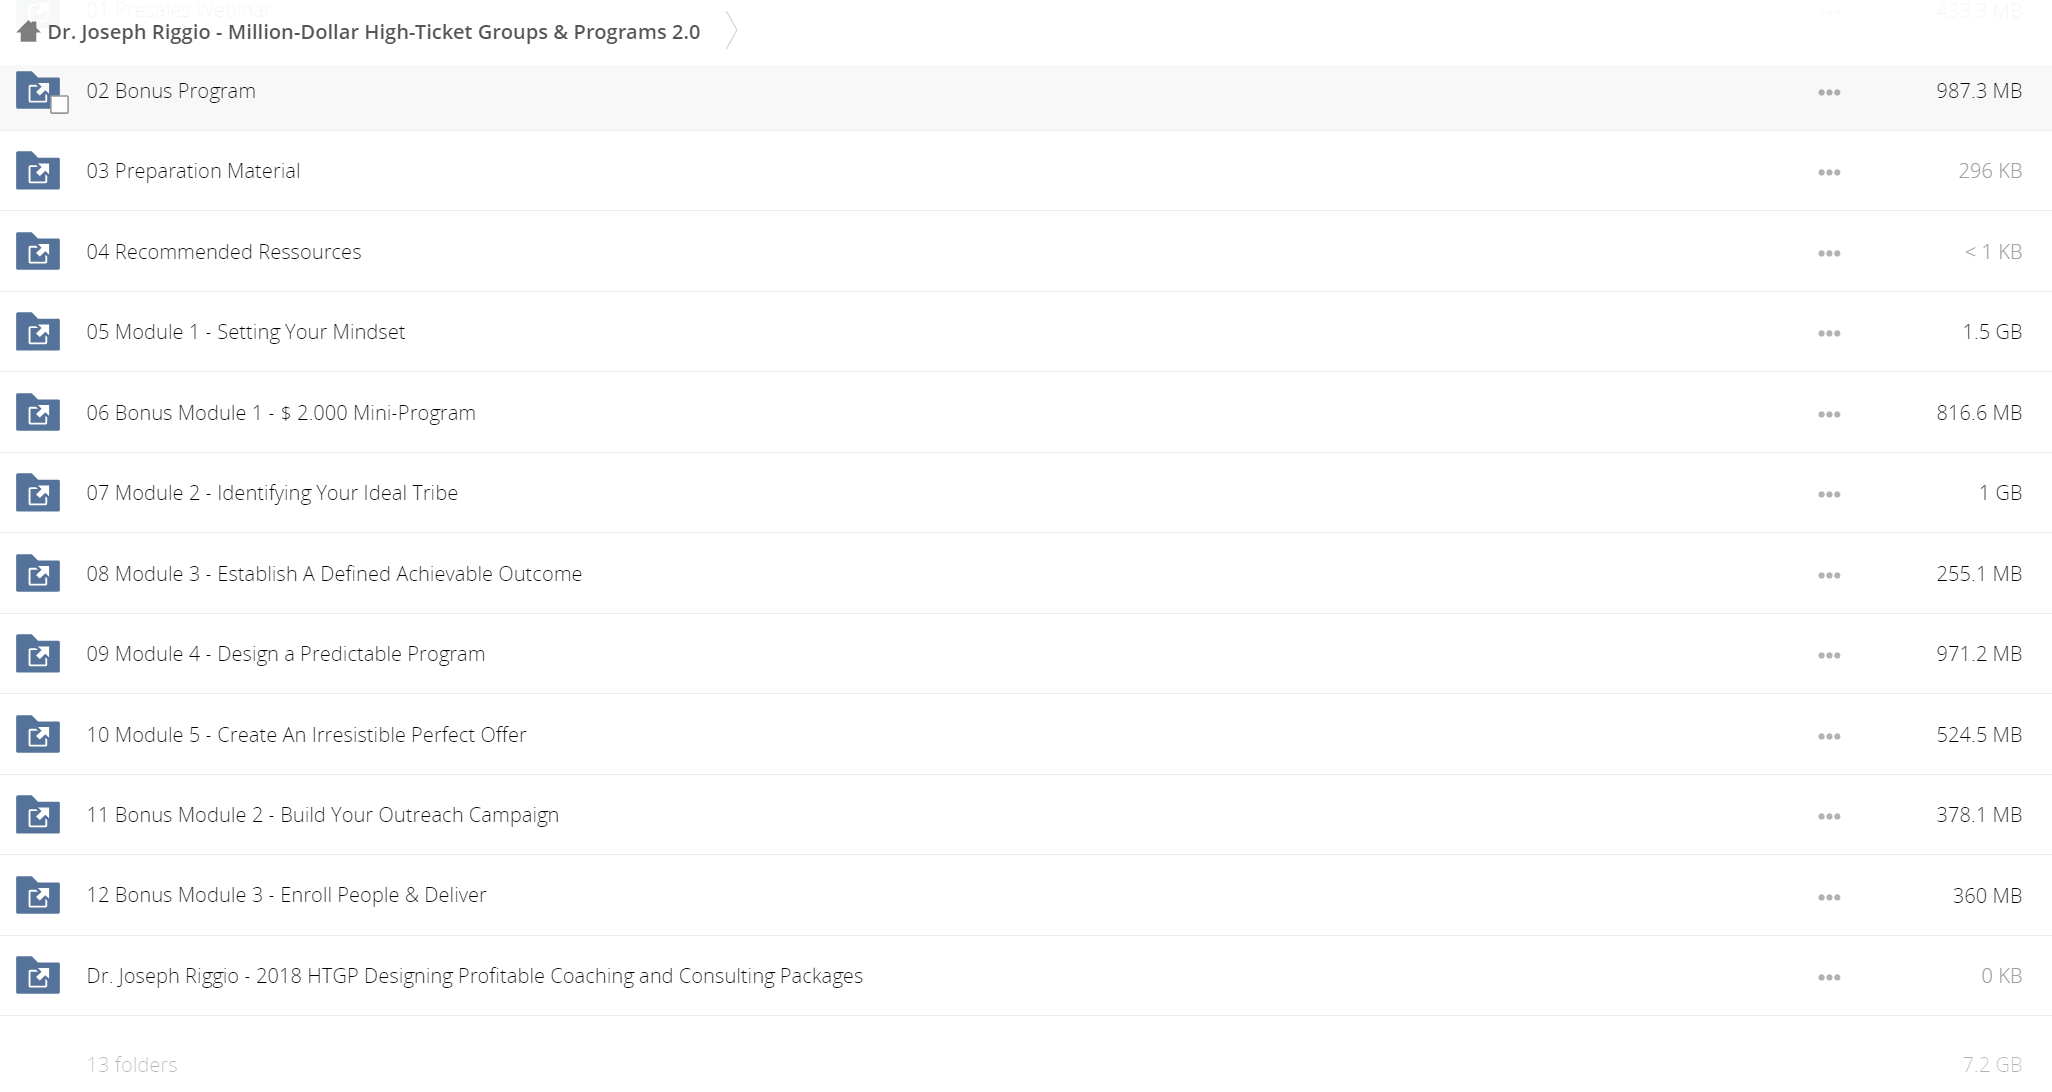
Task: Open the three-dot menu for 11 Bonus Module 2
Action: (x=1829, y=816)
